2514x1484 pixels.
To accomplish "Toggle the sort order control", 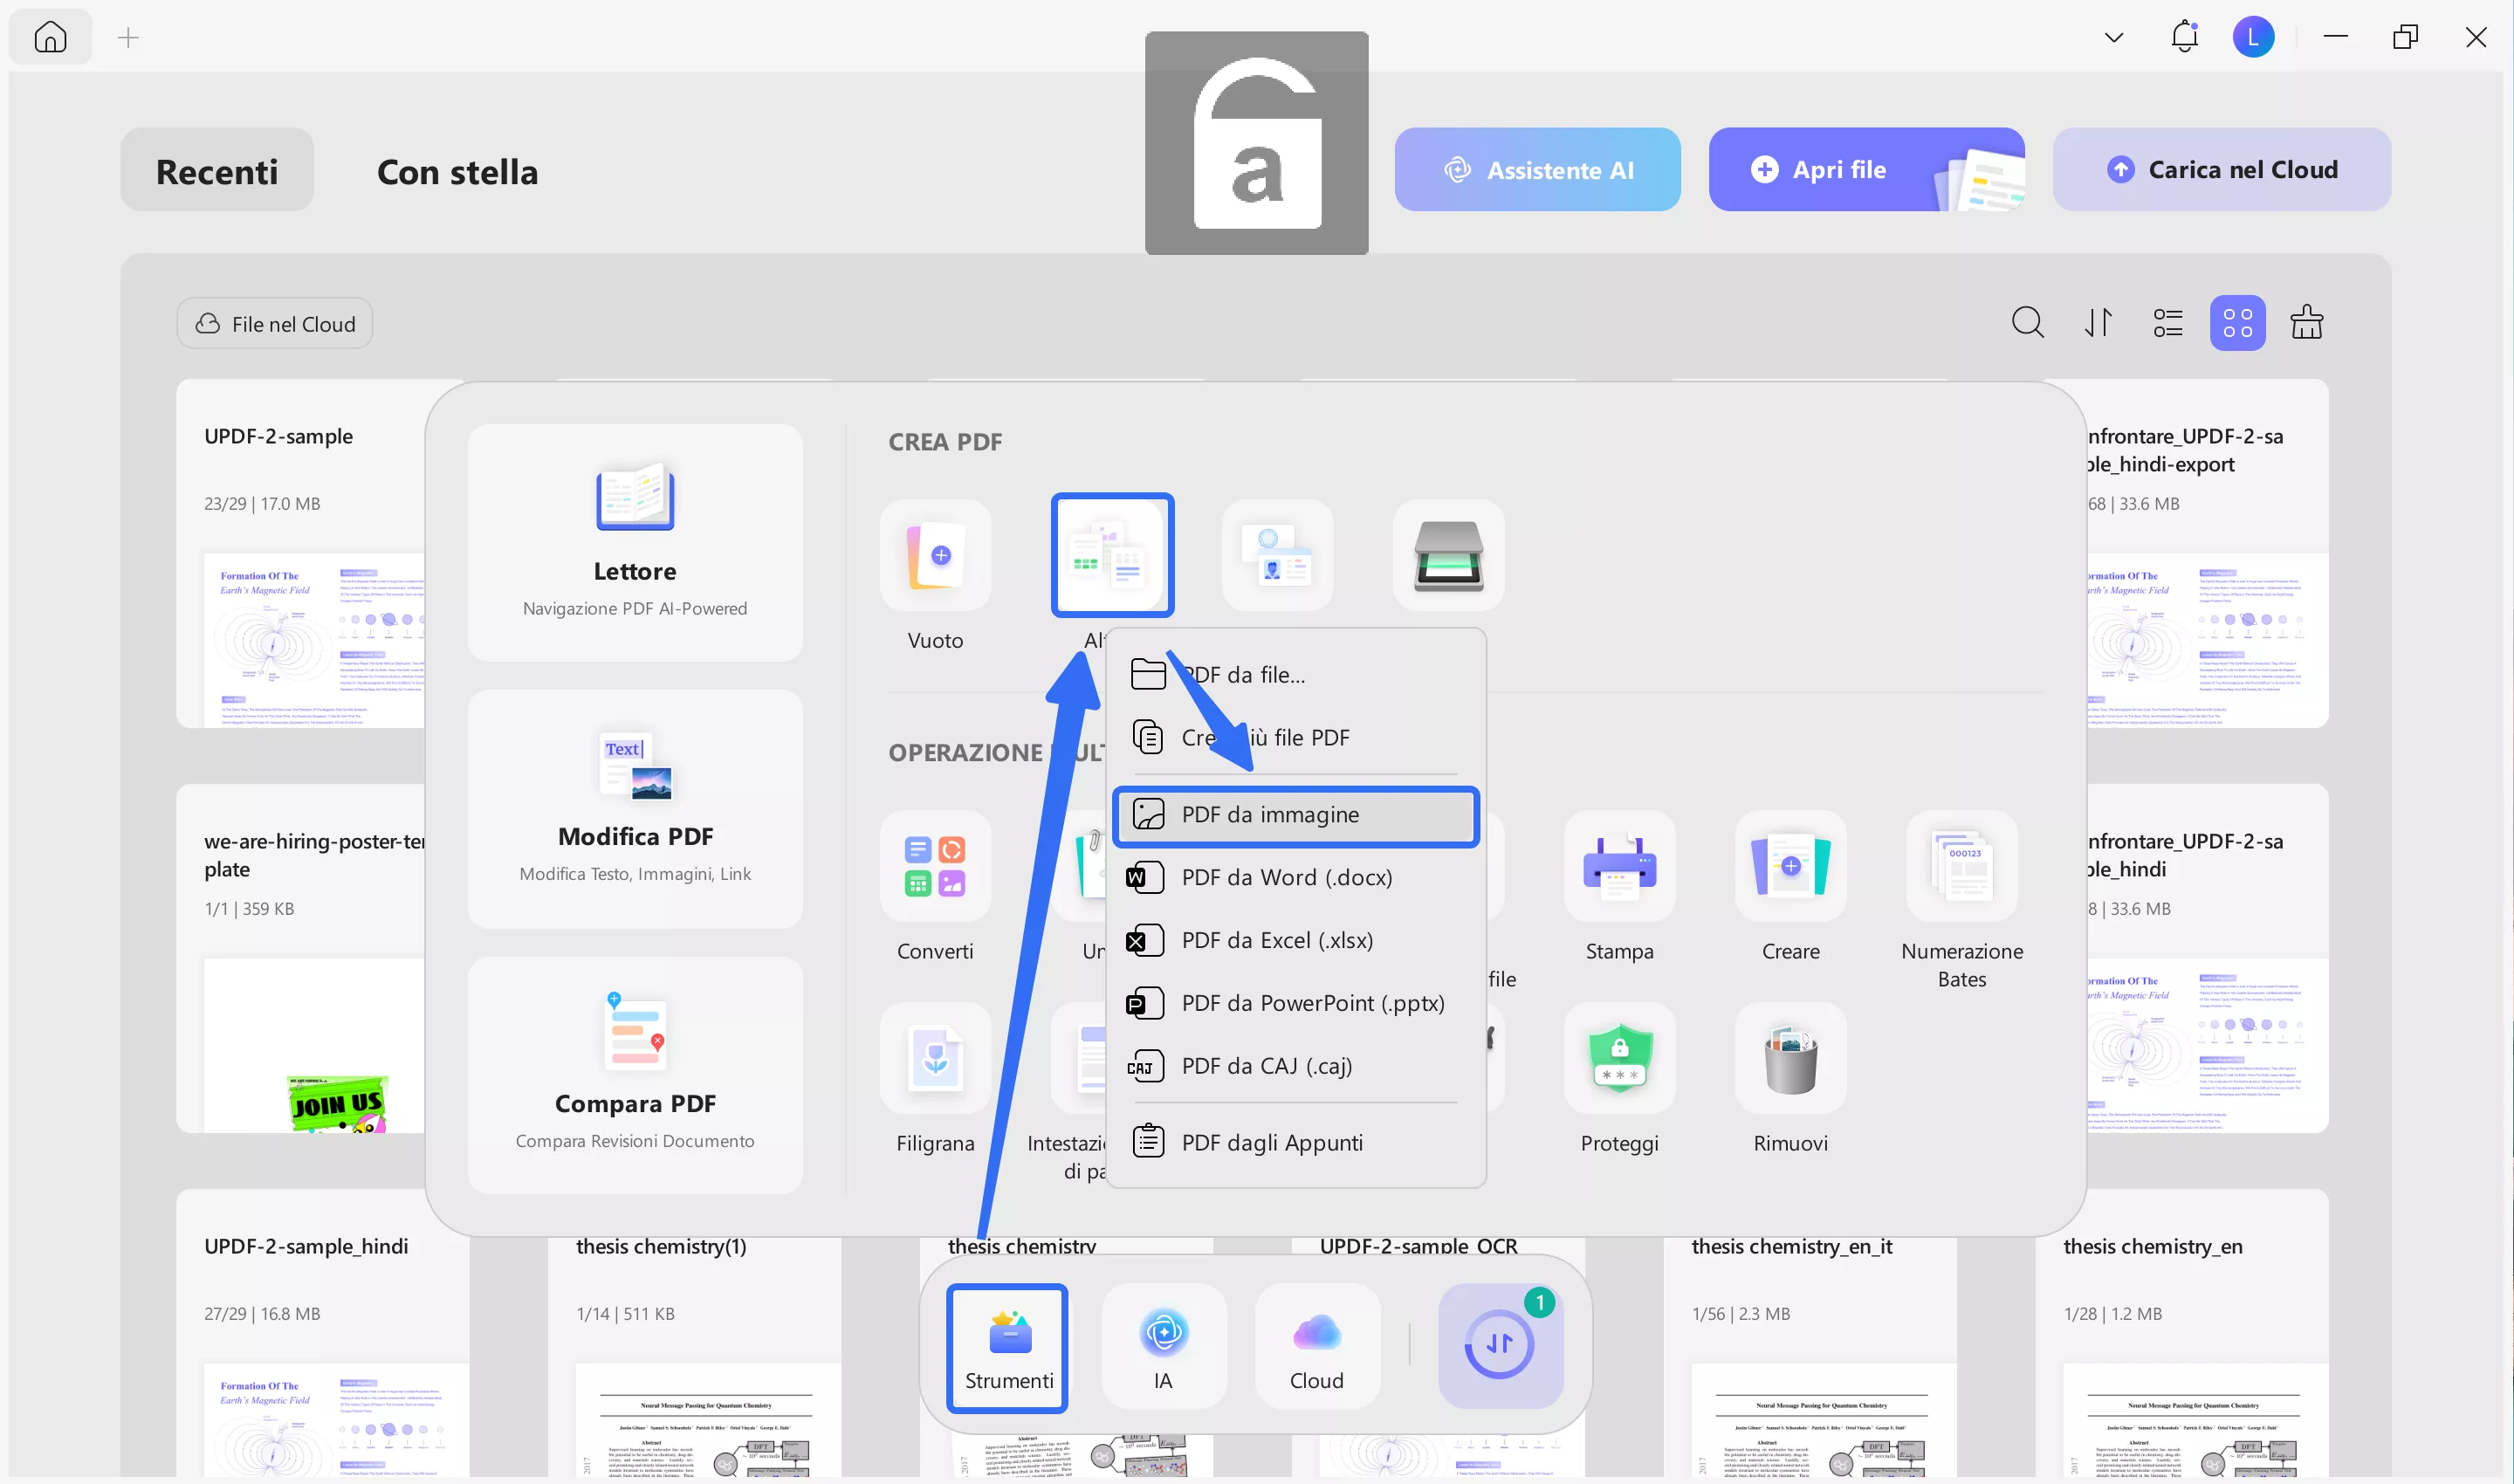I will tap(2097, 322).
